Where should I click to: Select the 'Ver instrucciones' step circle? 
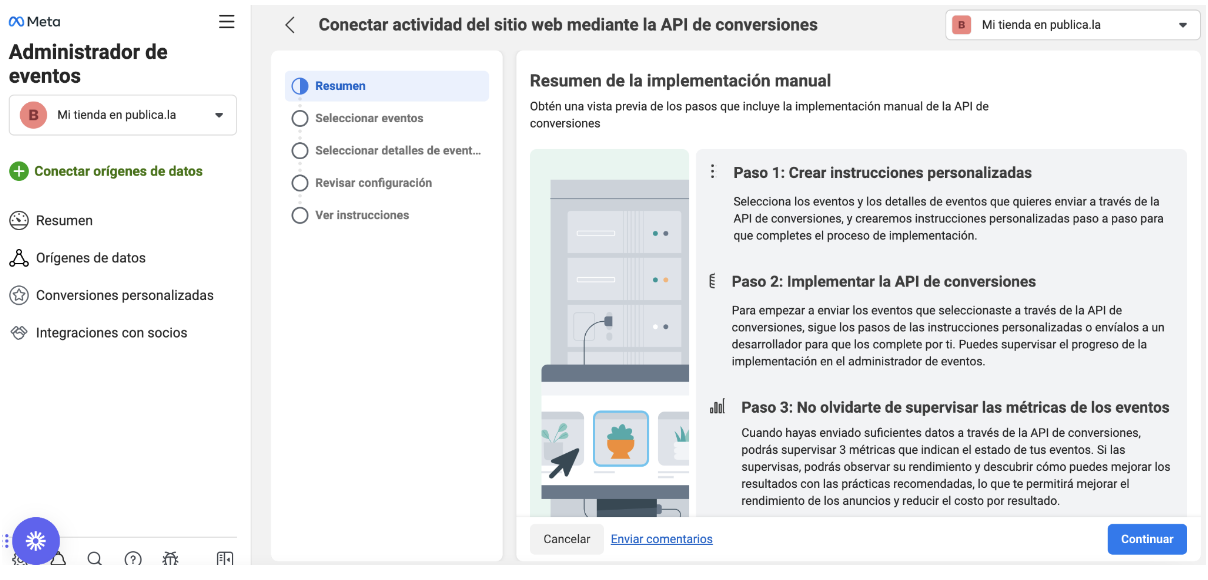[299, 215]
